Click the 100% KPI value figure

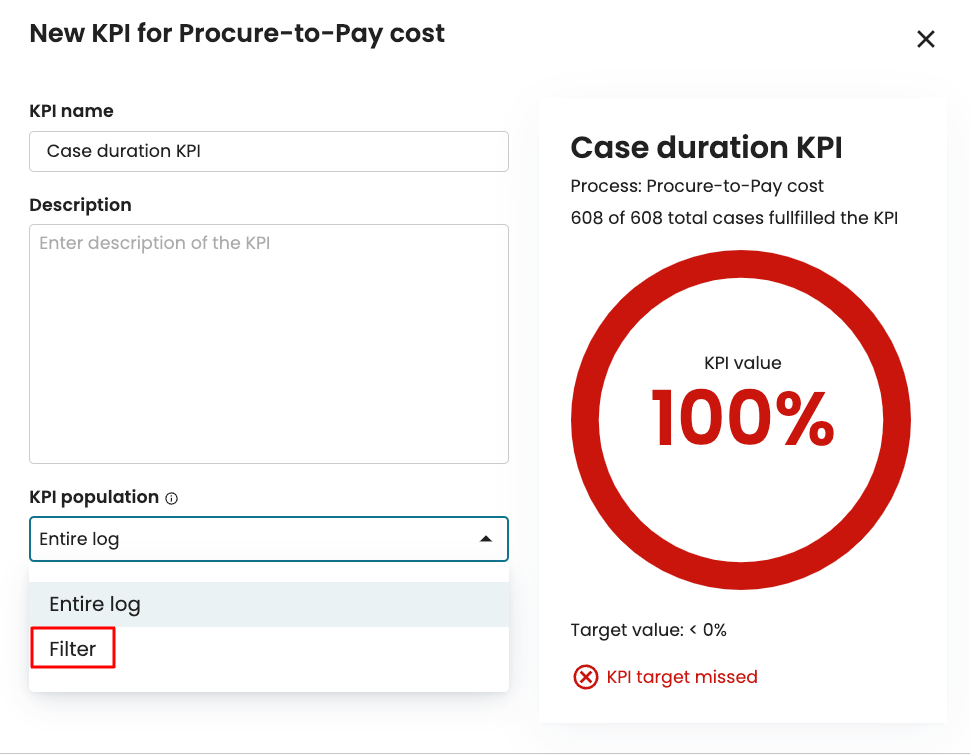[742, 417]
